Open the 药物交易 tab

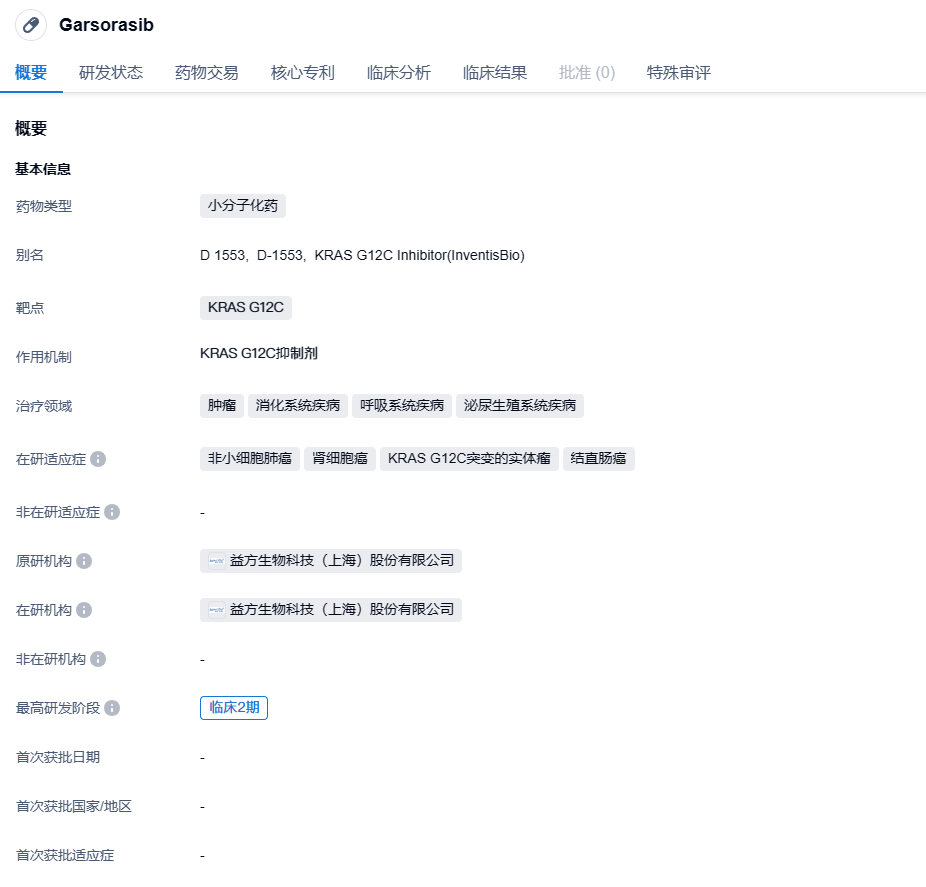pos(207,73)
